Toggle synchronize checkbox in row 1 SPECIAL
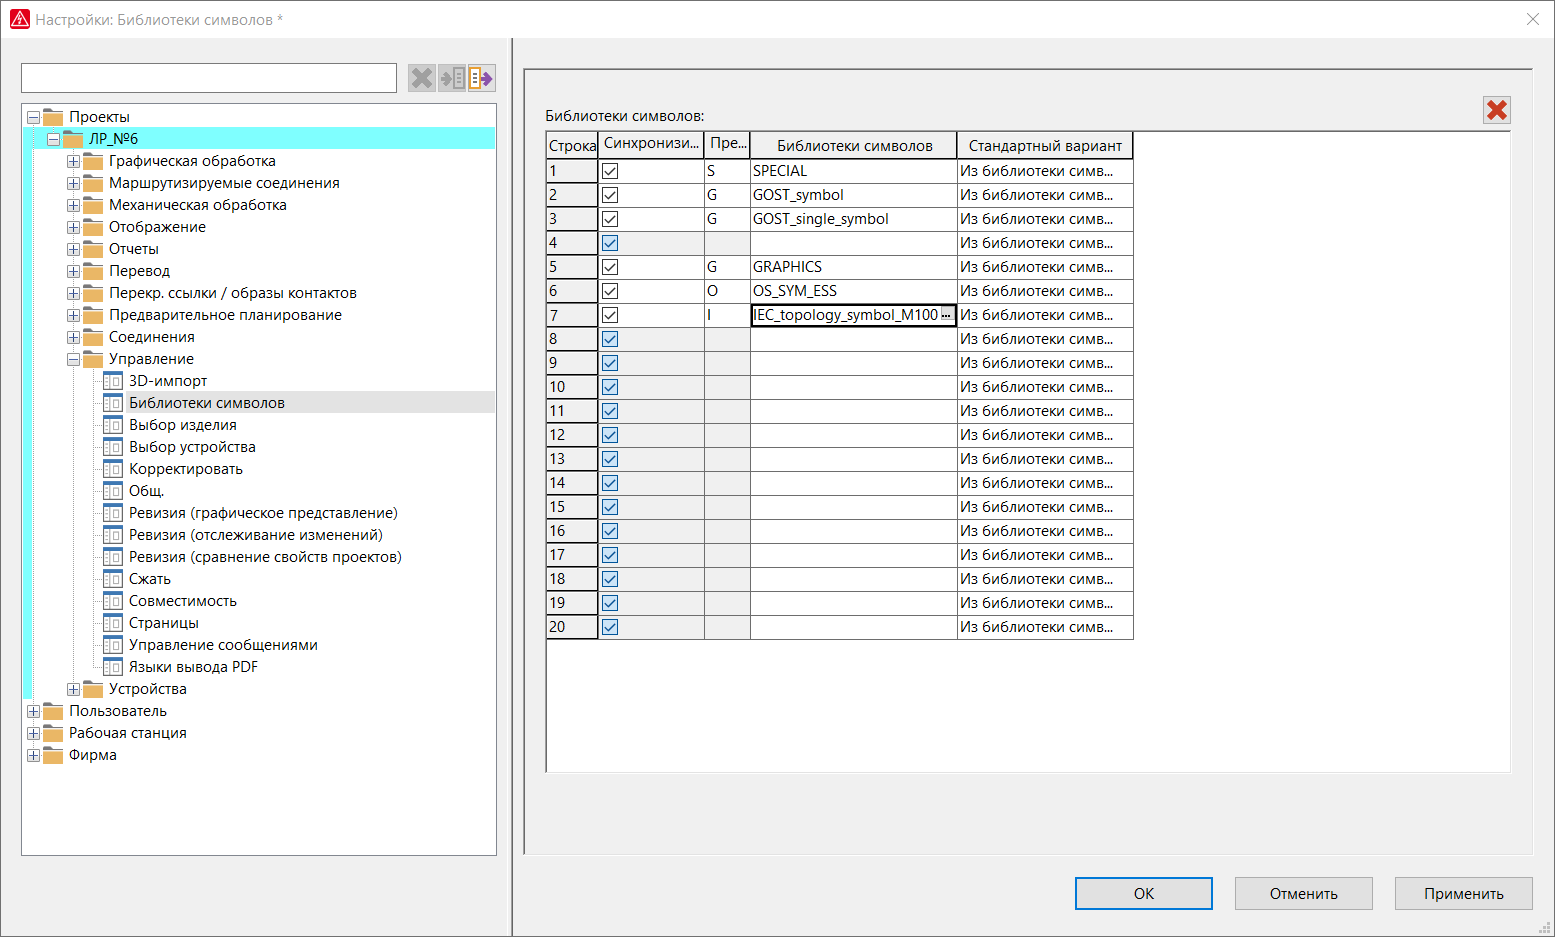 610,171
